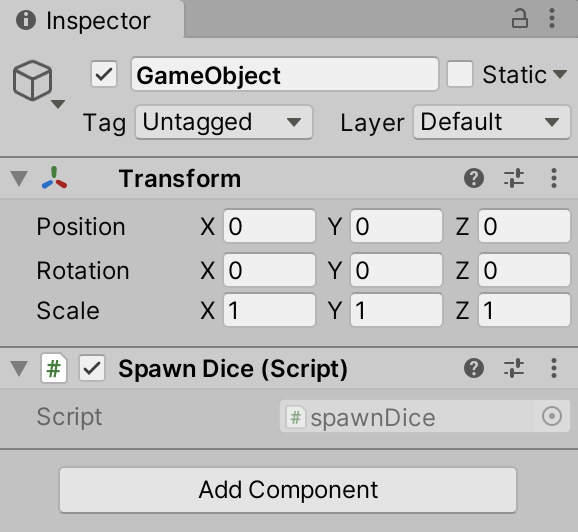
Task: Click the GameObject cube icon
Action: tap(32, 80)
